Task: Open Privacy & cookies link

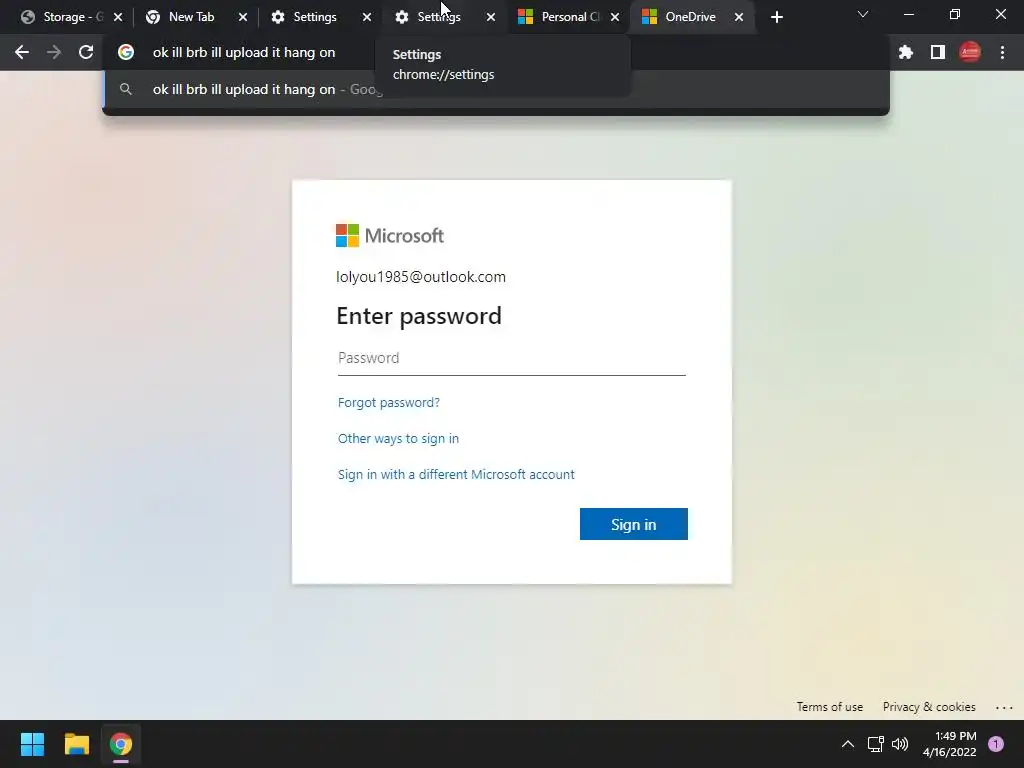Action: (929, 707)
